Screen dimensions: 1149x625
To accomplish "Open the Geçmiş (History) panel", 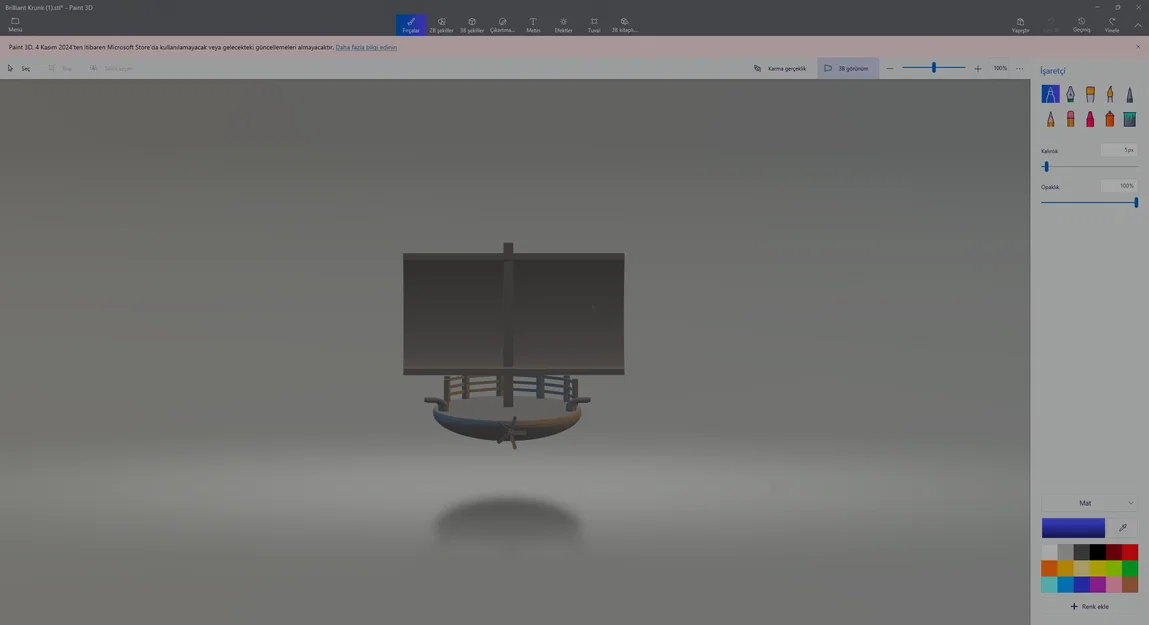I will 1082,25.
